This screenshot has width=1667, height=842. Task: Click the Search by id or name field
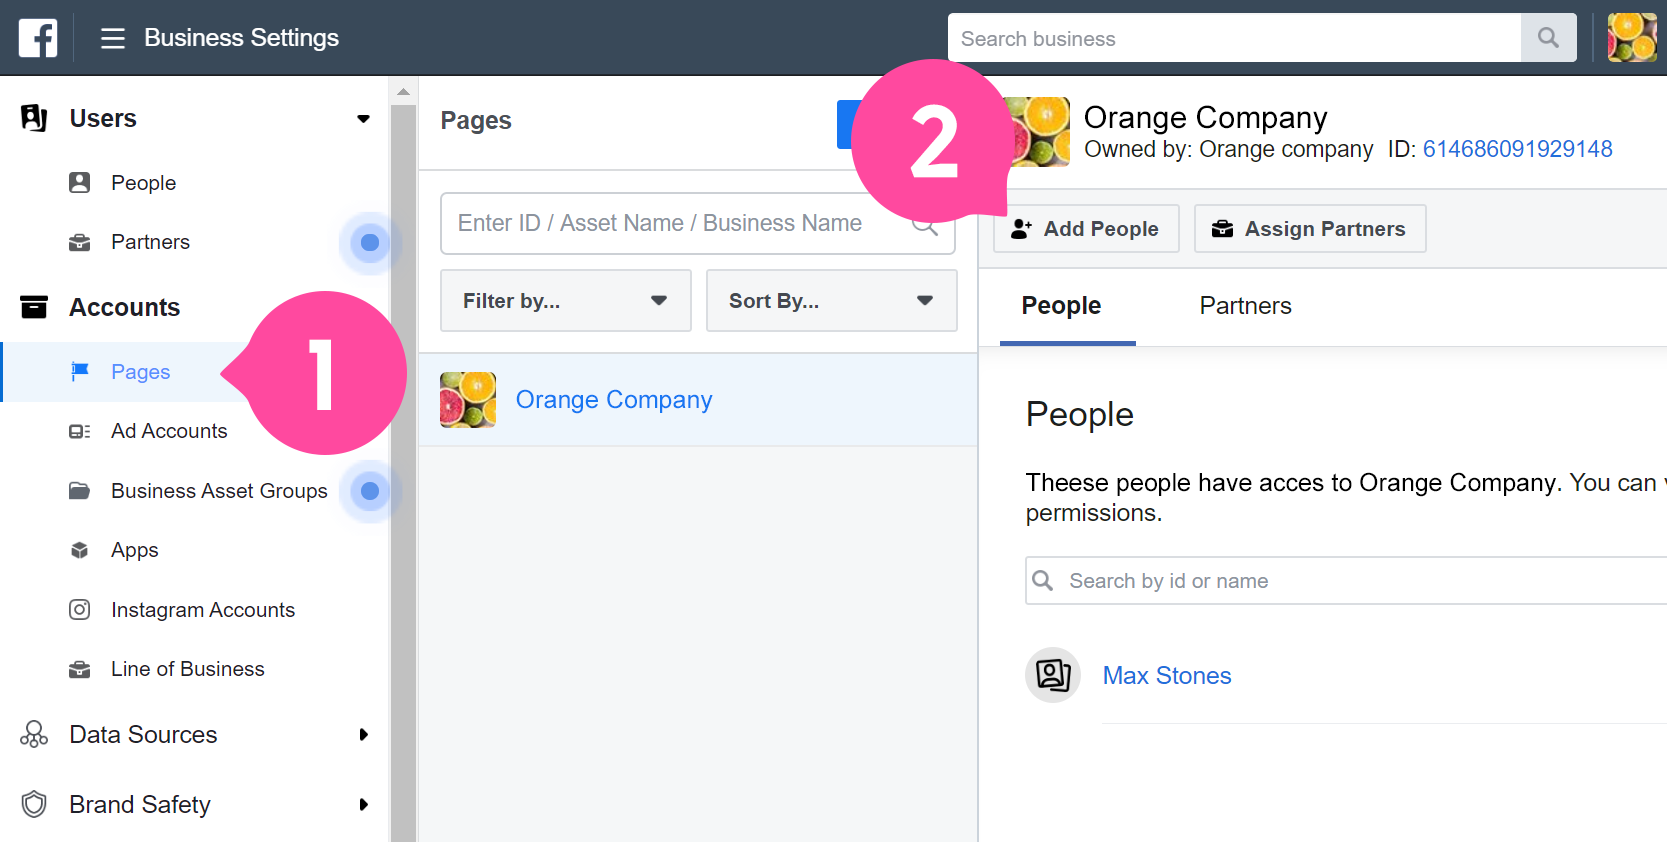tap(1346, 581)
